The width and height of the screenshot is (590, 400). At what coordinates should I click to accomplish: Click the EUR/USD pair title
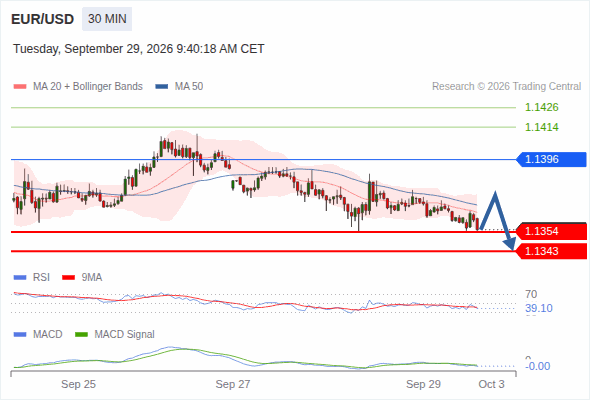[43, 19]
